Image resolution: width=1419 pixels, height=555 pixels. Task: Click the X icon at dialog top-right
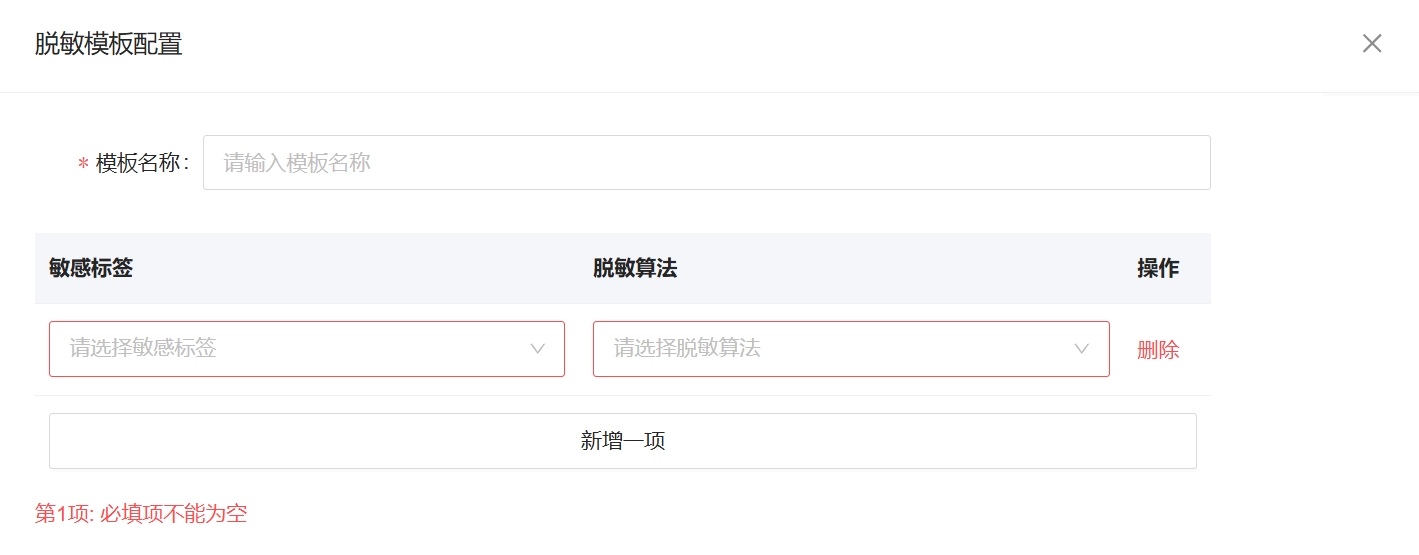pos(1371,43)
